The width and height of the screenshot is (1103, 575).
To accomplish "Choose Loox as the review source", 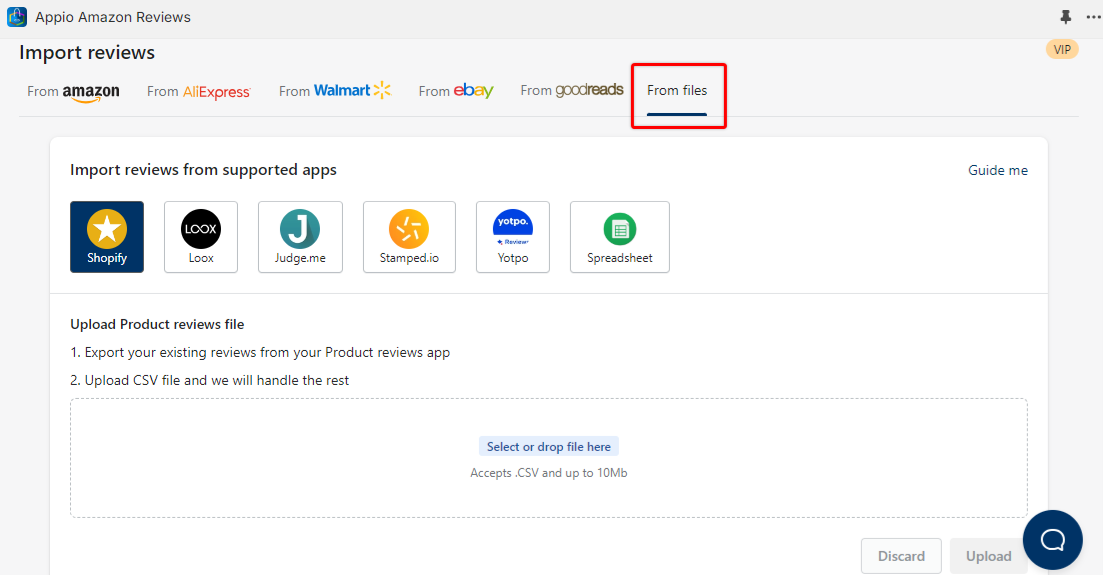I will click(x=201, y=237).
